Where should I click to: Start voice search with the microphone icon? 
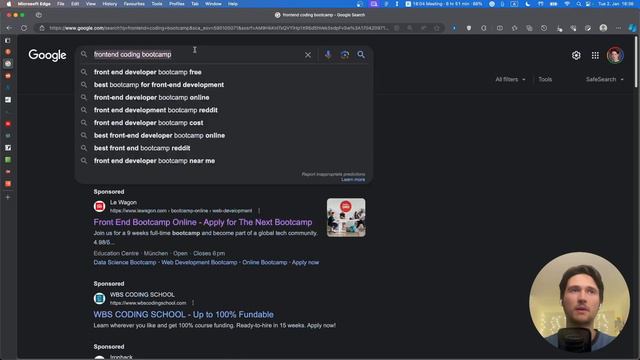[x=328, y=55]
